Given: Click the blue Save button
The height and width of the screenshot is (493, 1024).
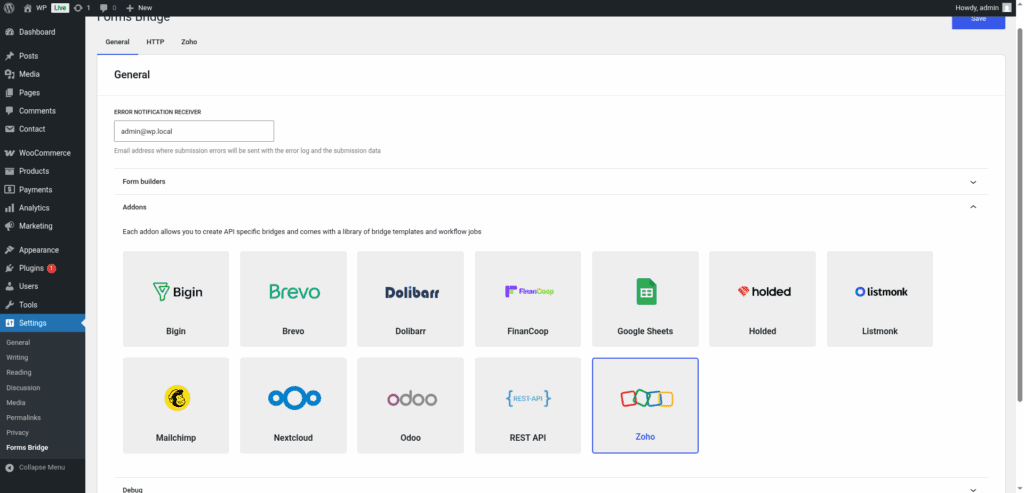Looking at the screenshot, I should (978, 23).
